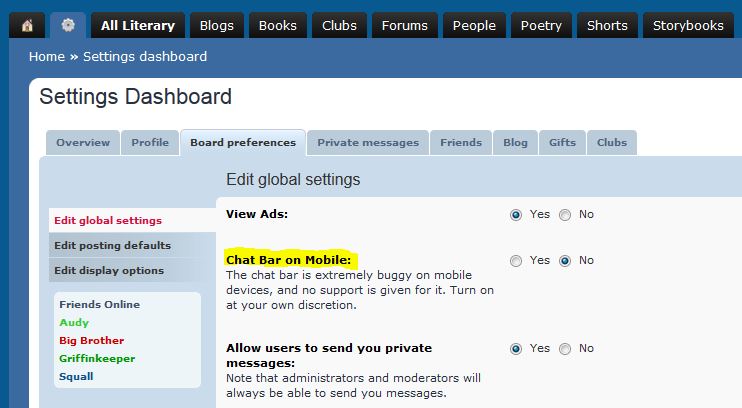Go to the Overview tab
The width and height of the screenshot is (742, 408).
click(83, 142)
